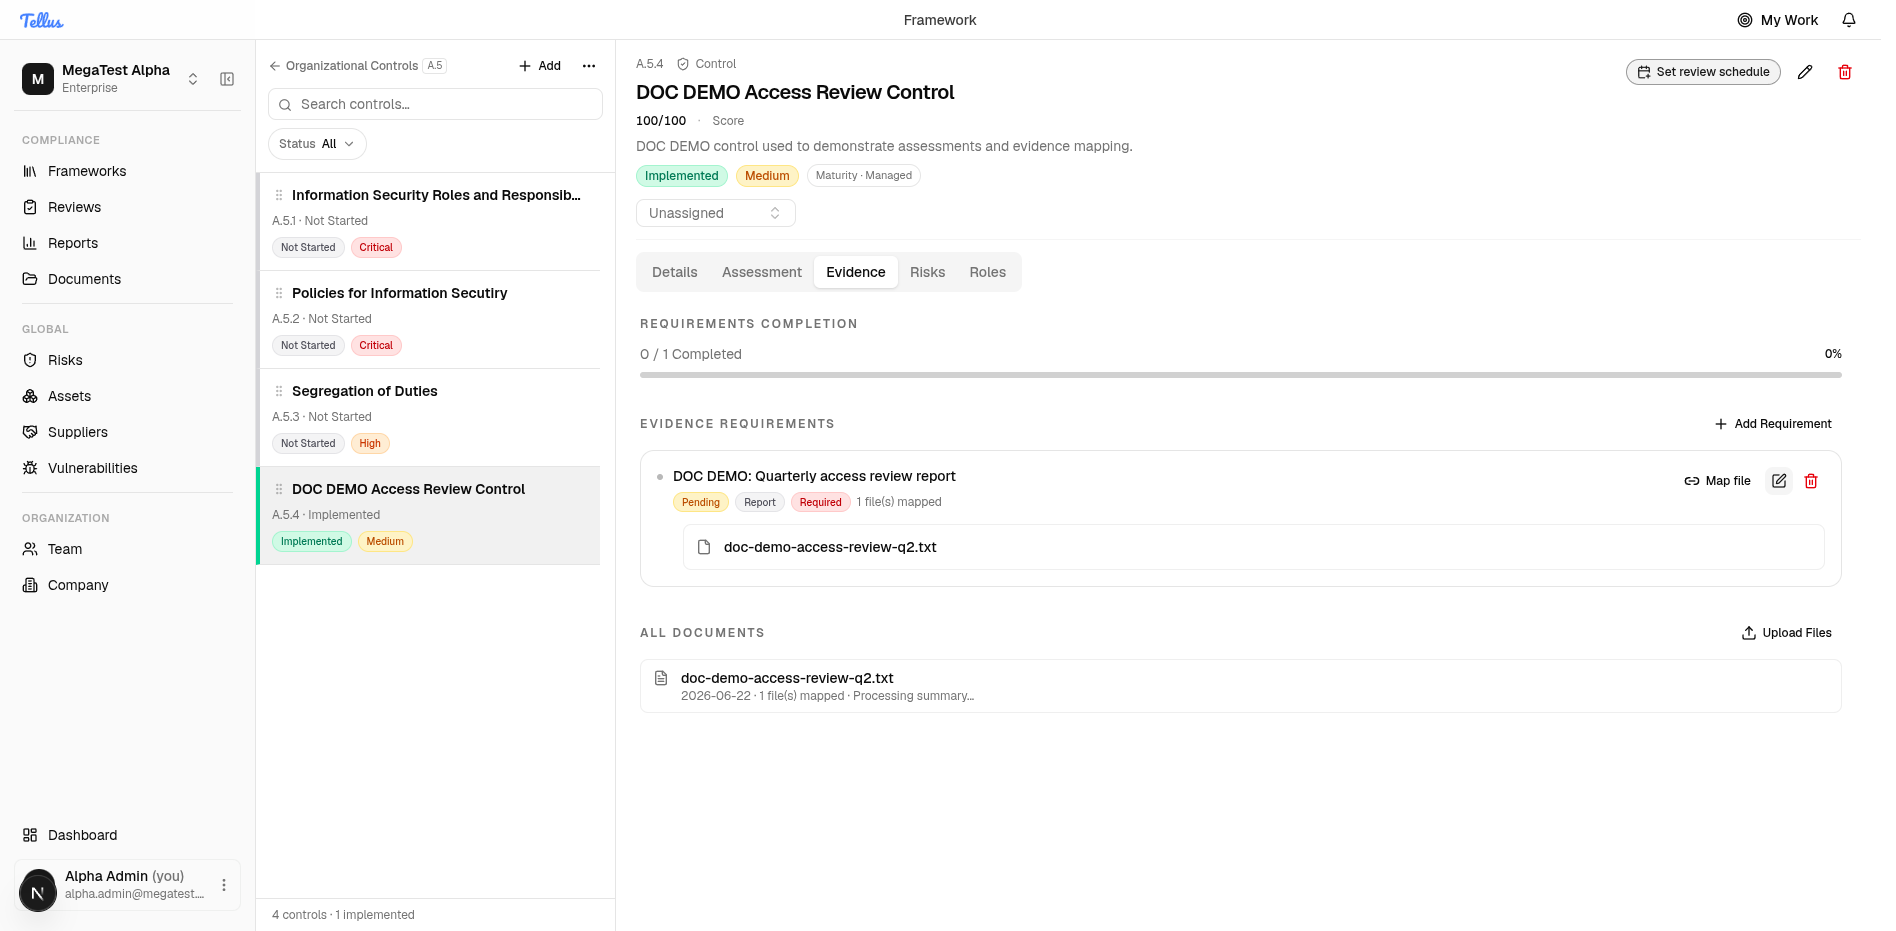Switch to Assessment tab

click(x=762, y=272)
